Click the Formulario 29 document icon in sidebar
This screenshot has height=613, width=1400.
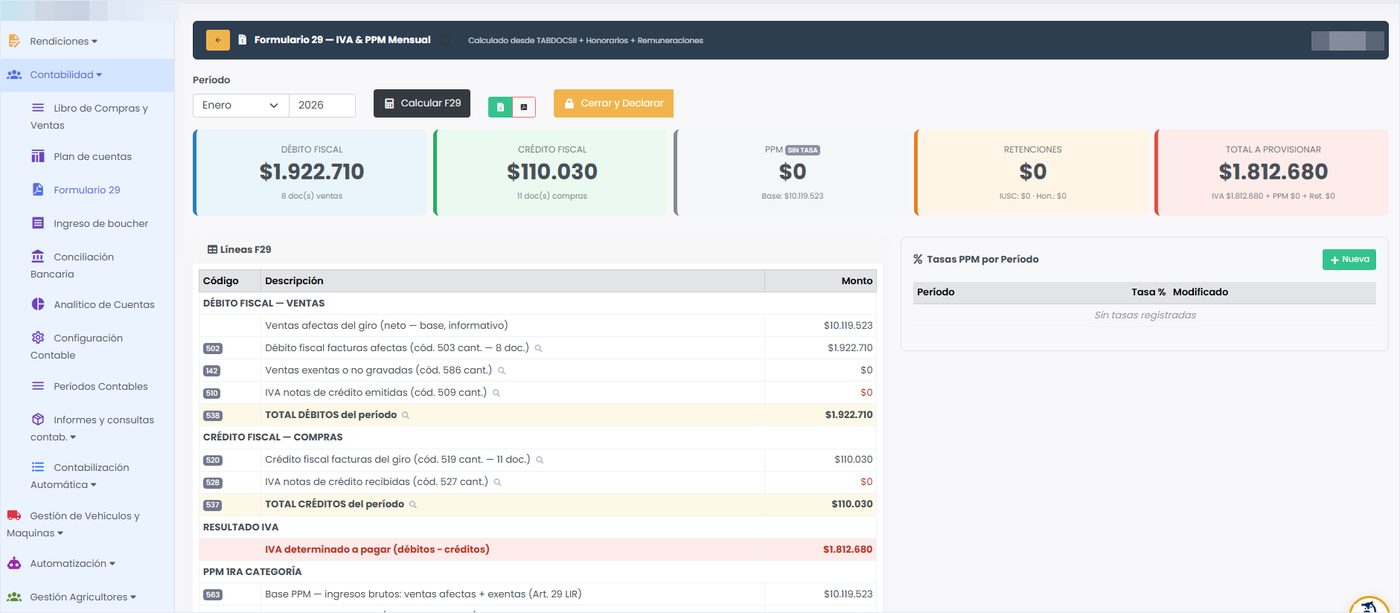(x=38, y=190)
